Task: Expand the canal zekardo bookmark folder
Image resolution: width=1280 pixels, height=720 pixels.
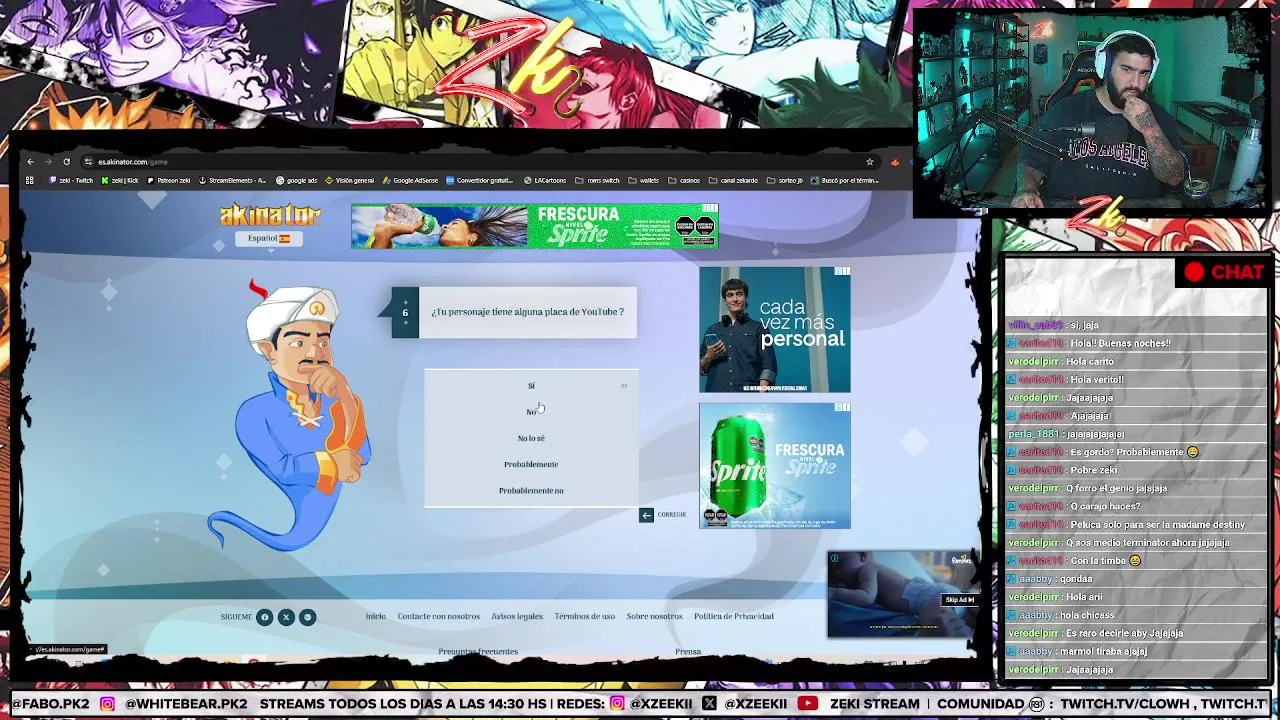Action: (x=733, y=181)
